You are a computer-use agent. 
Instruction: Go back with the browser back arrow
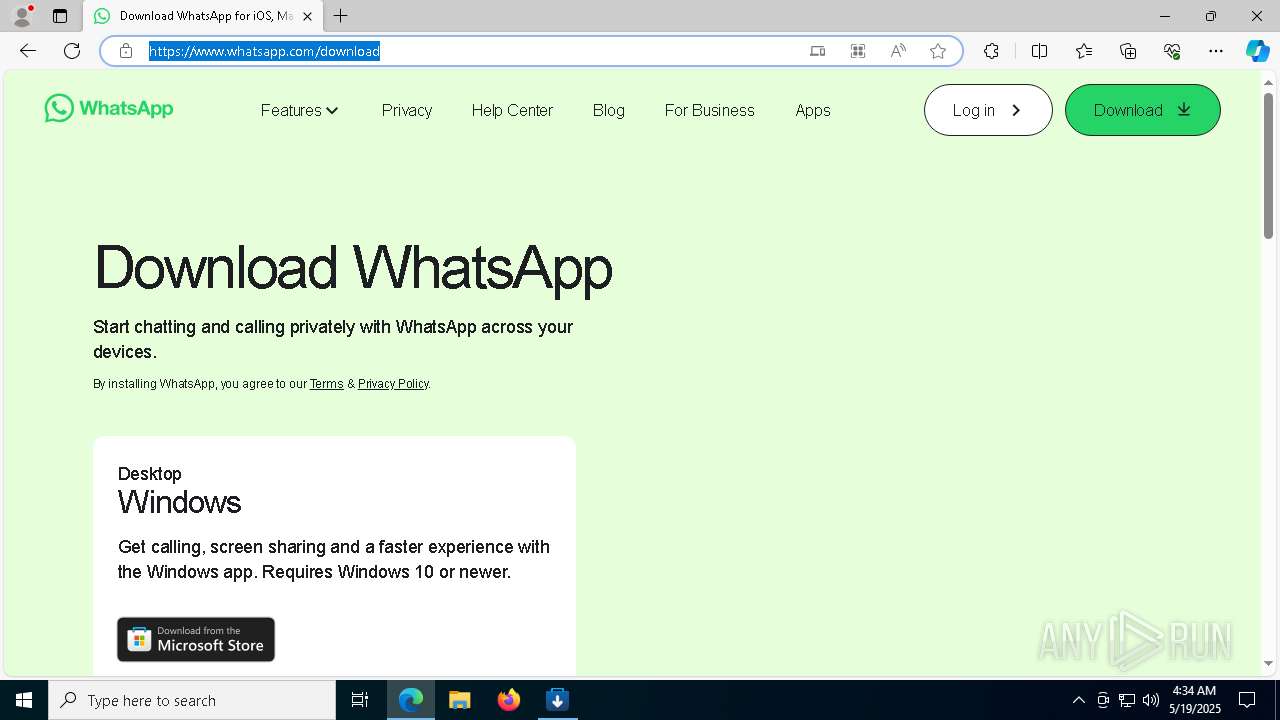(x=28, y=51)
